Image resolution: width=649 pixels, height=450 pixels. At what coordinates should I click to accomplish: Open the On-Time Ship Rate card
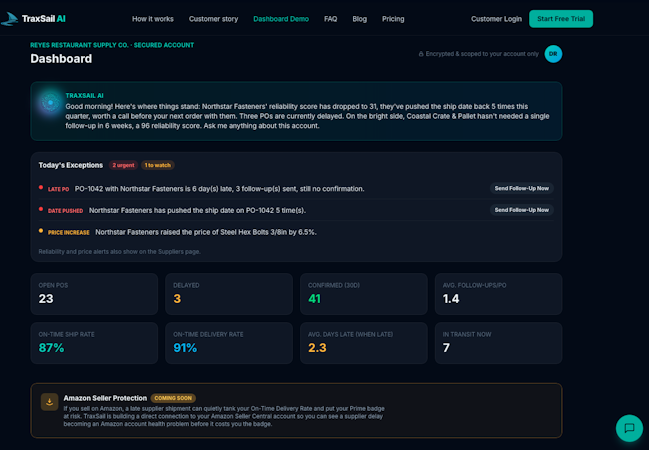[x=94, y=343]
